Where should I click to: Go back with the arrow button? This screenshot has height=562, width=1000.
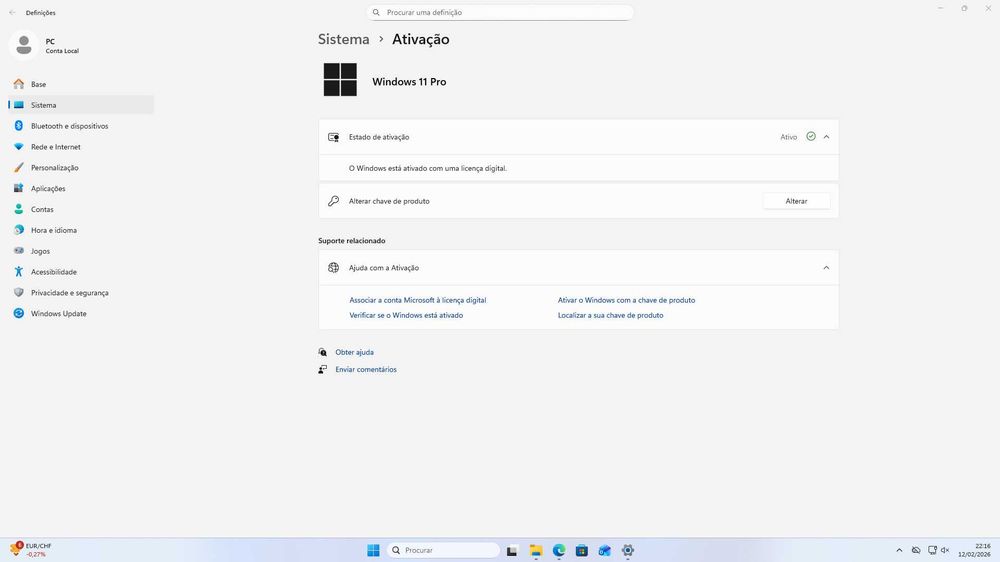(12, 12)
